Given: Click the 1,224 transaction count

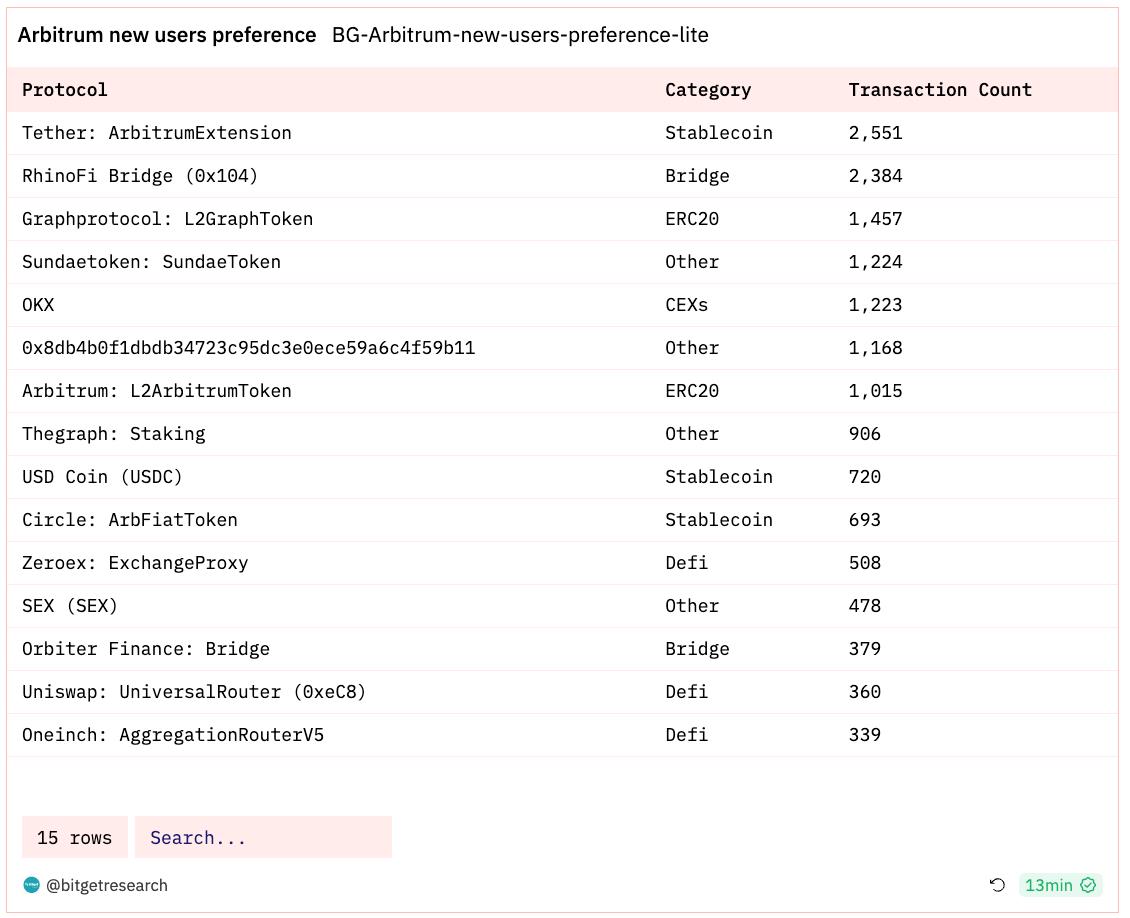Looking at the screenshot, I should 875,262.
